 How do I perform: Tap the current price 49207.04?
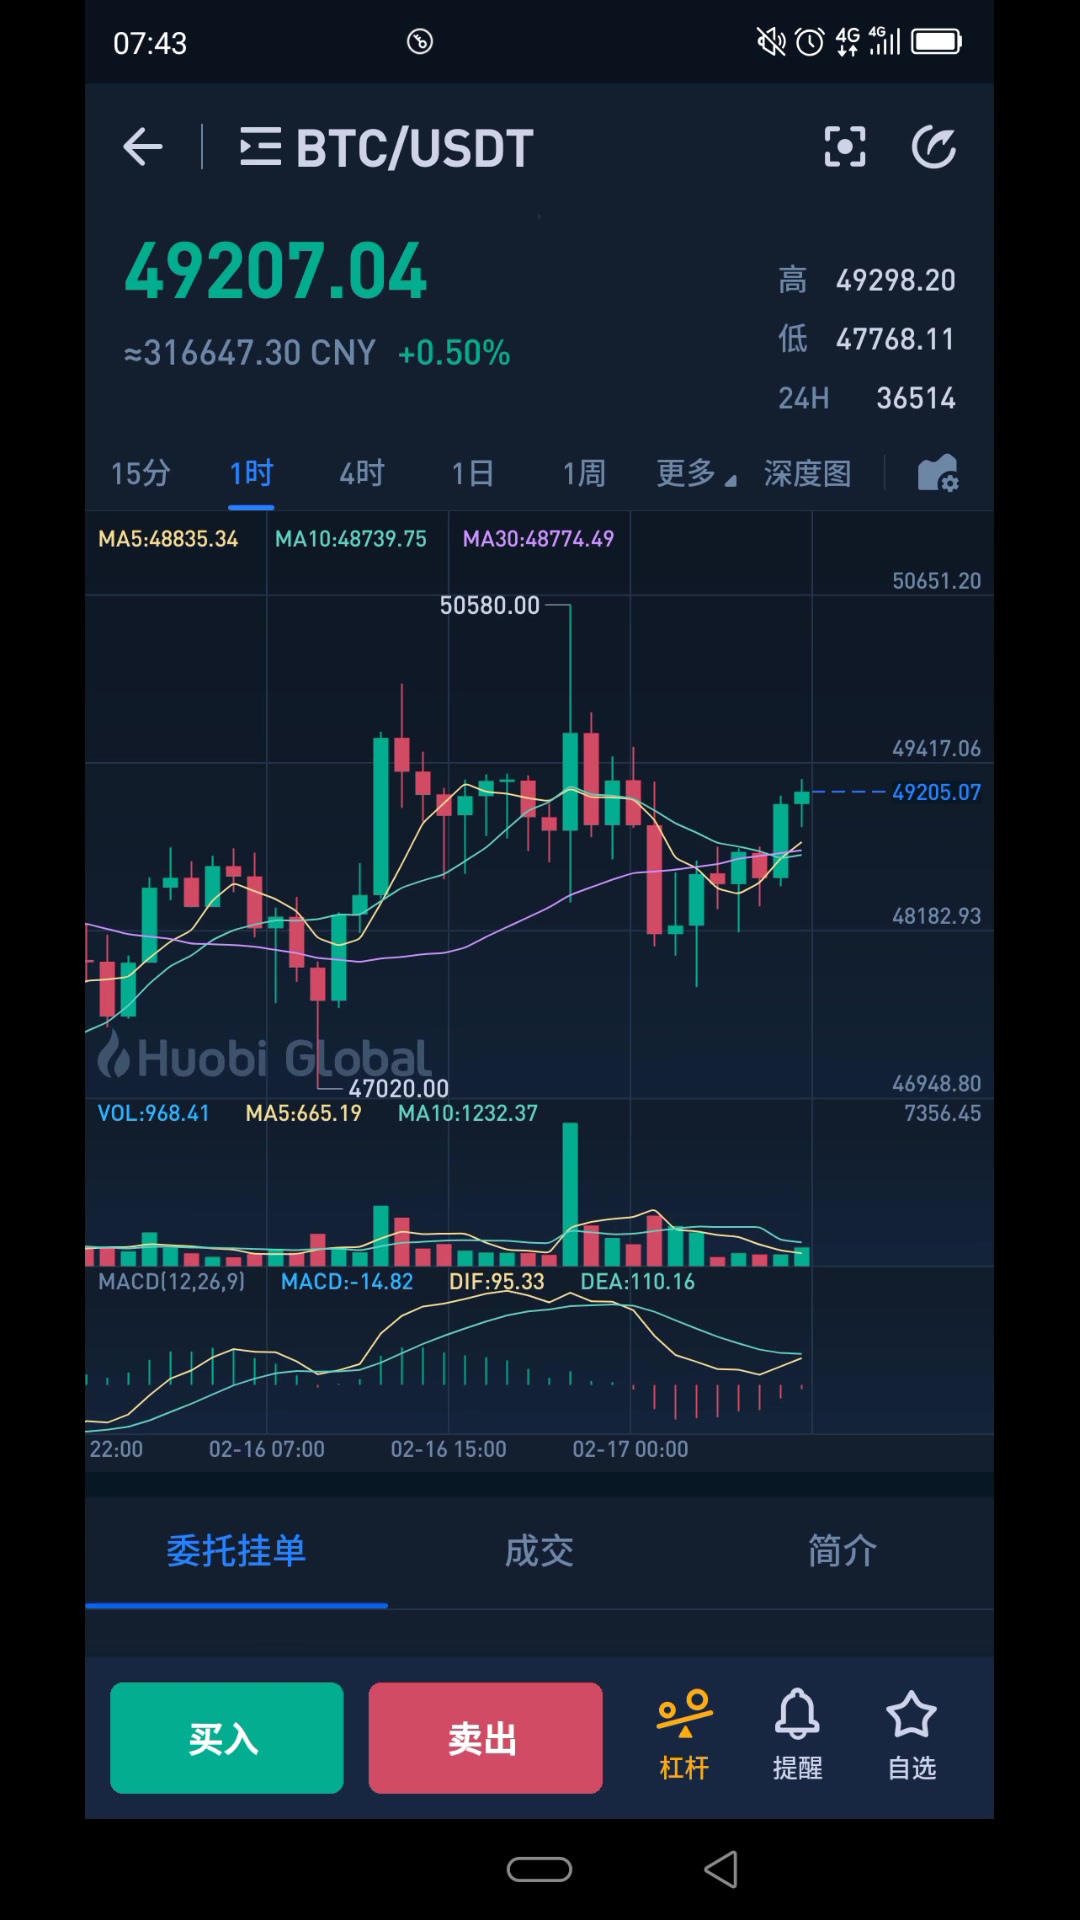click(276, 271)
